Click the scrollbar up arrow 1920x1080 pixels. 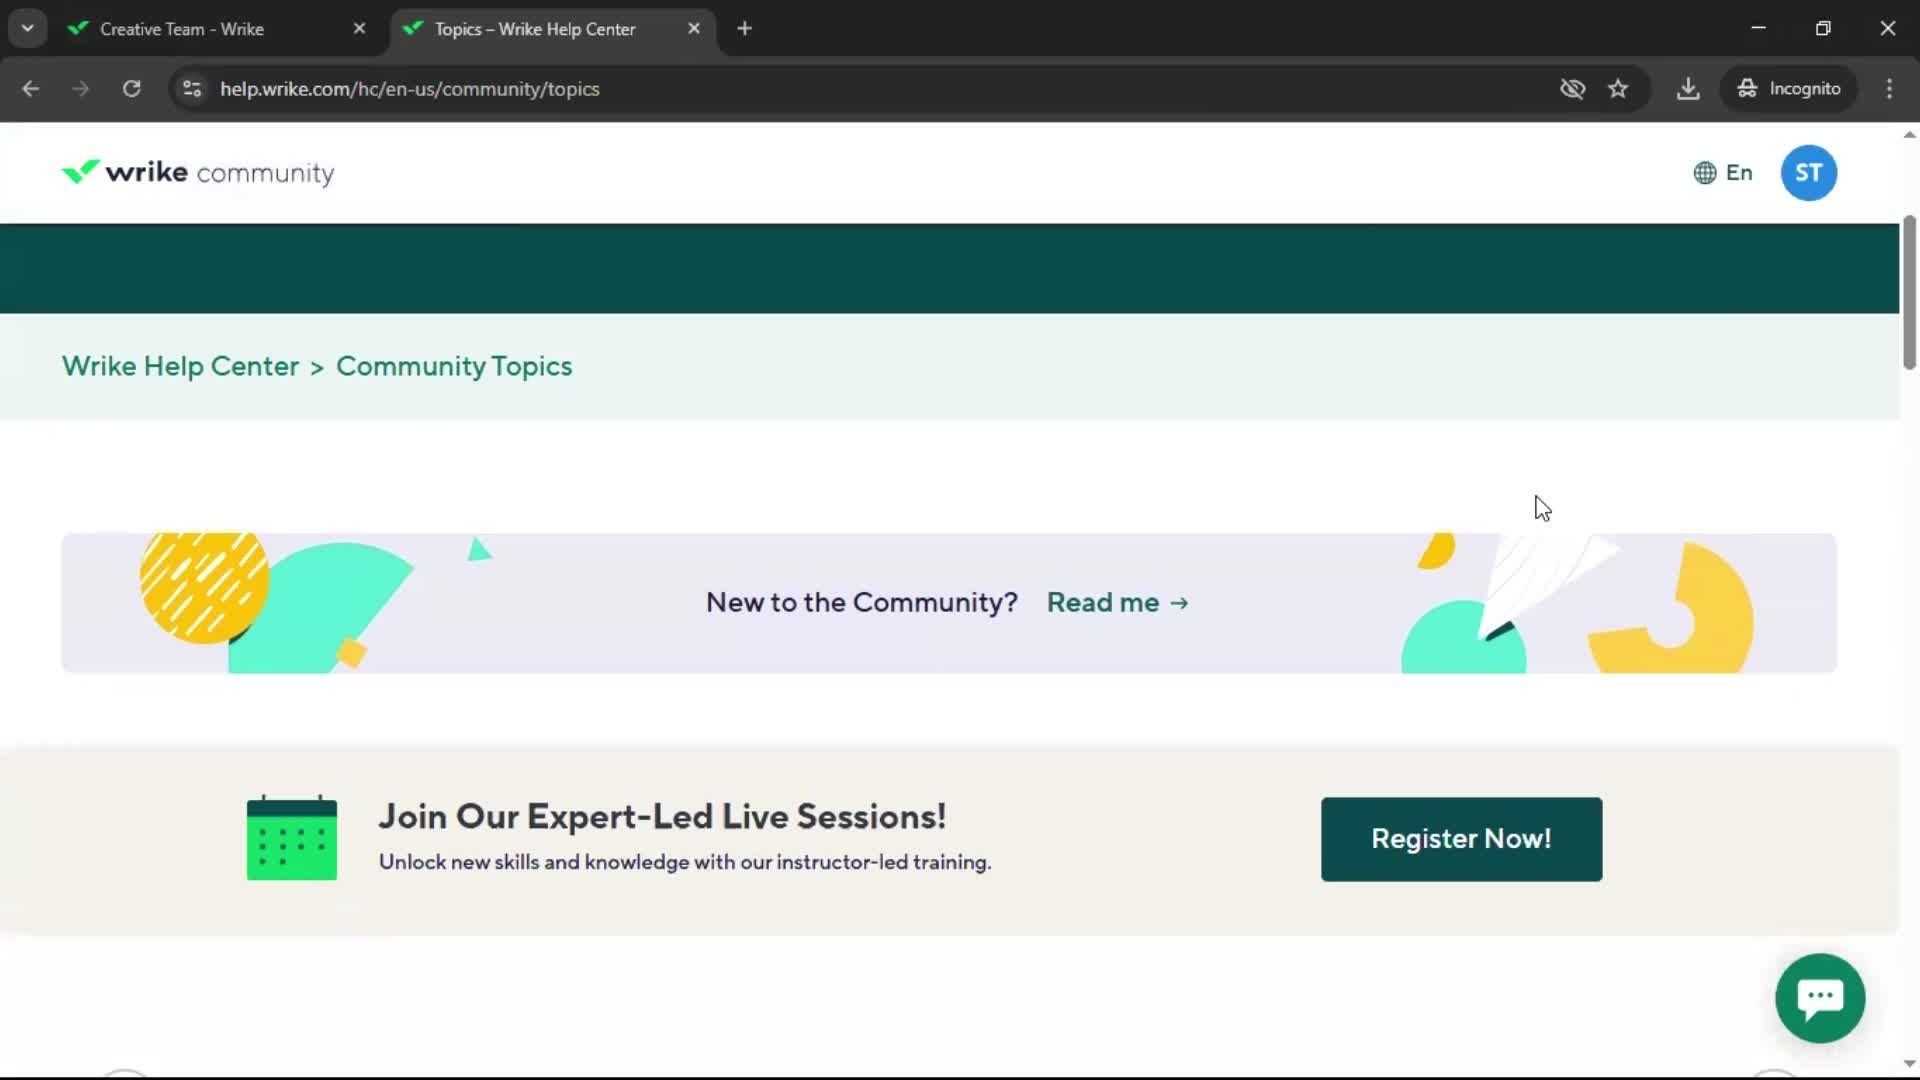click(x=1908, y=134)
